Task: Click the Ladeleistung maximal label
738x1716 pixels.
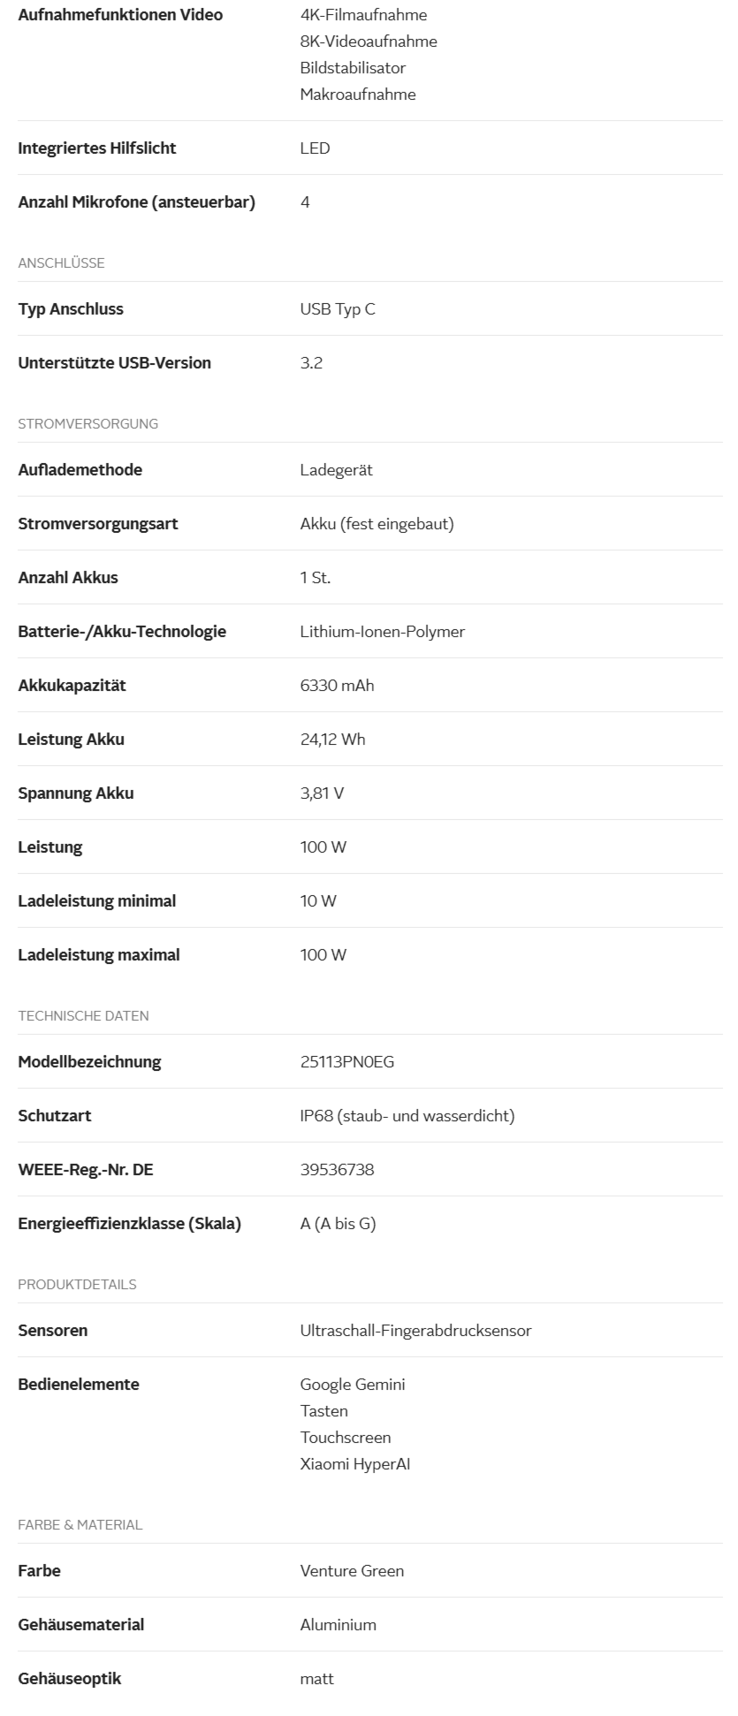Action: click(x=97, y=955)
